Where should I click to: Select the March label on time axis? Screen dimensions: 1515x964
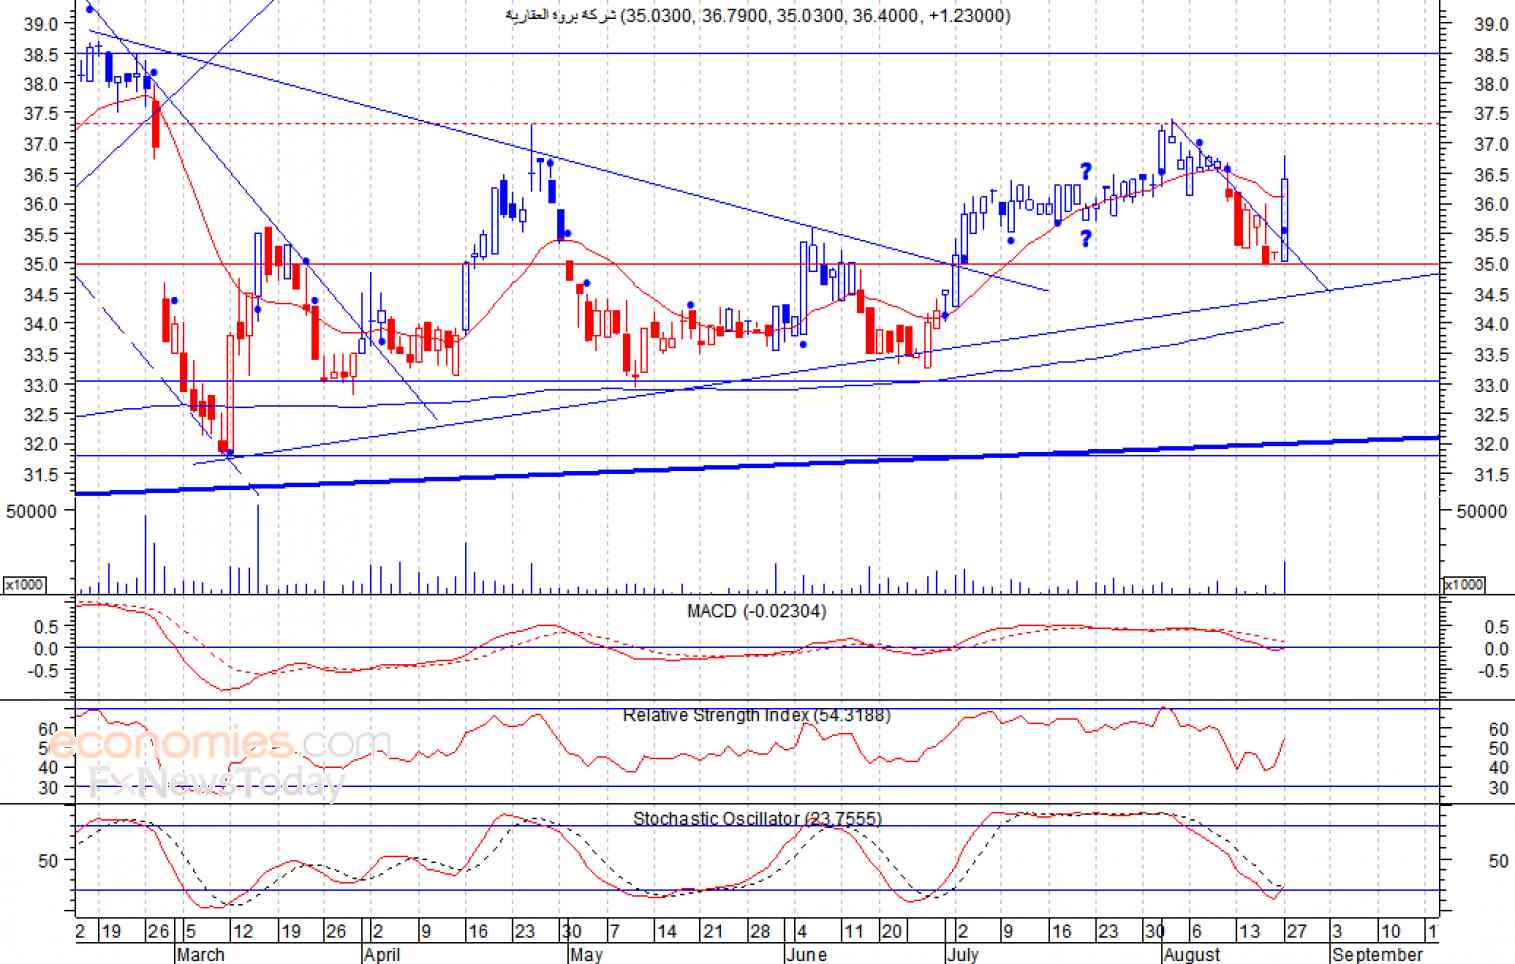(200, 954)
